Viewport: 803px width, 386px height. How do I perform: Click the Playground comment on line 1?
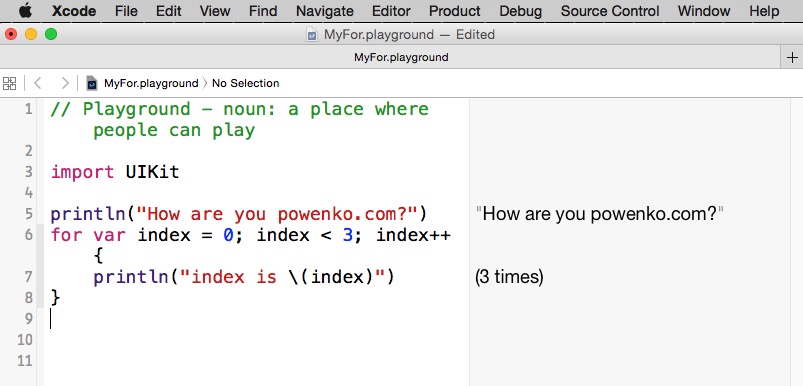click(240, 119)
